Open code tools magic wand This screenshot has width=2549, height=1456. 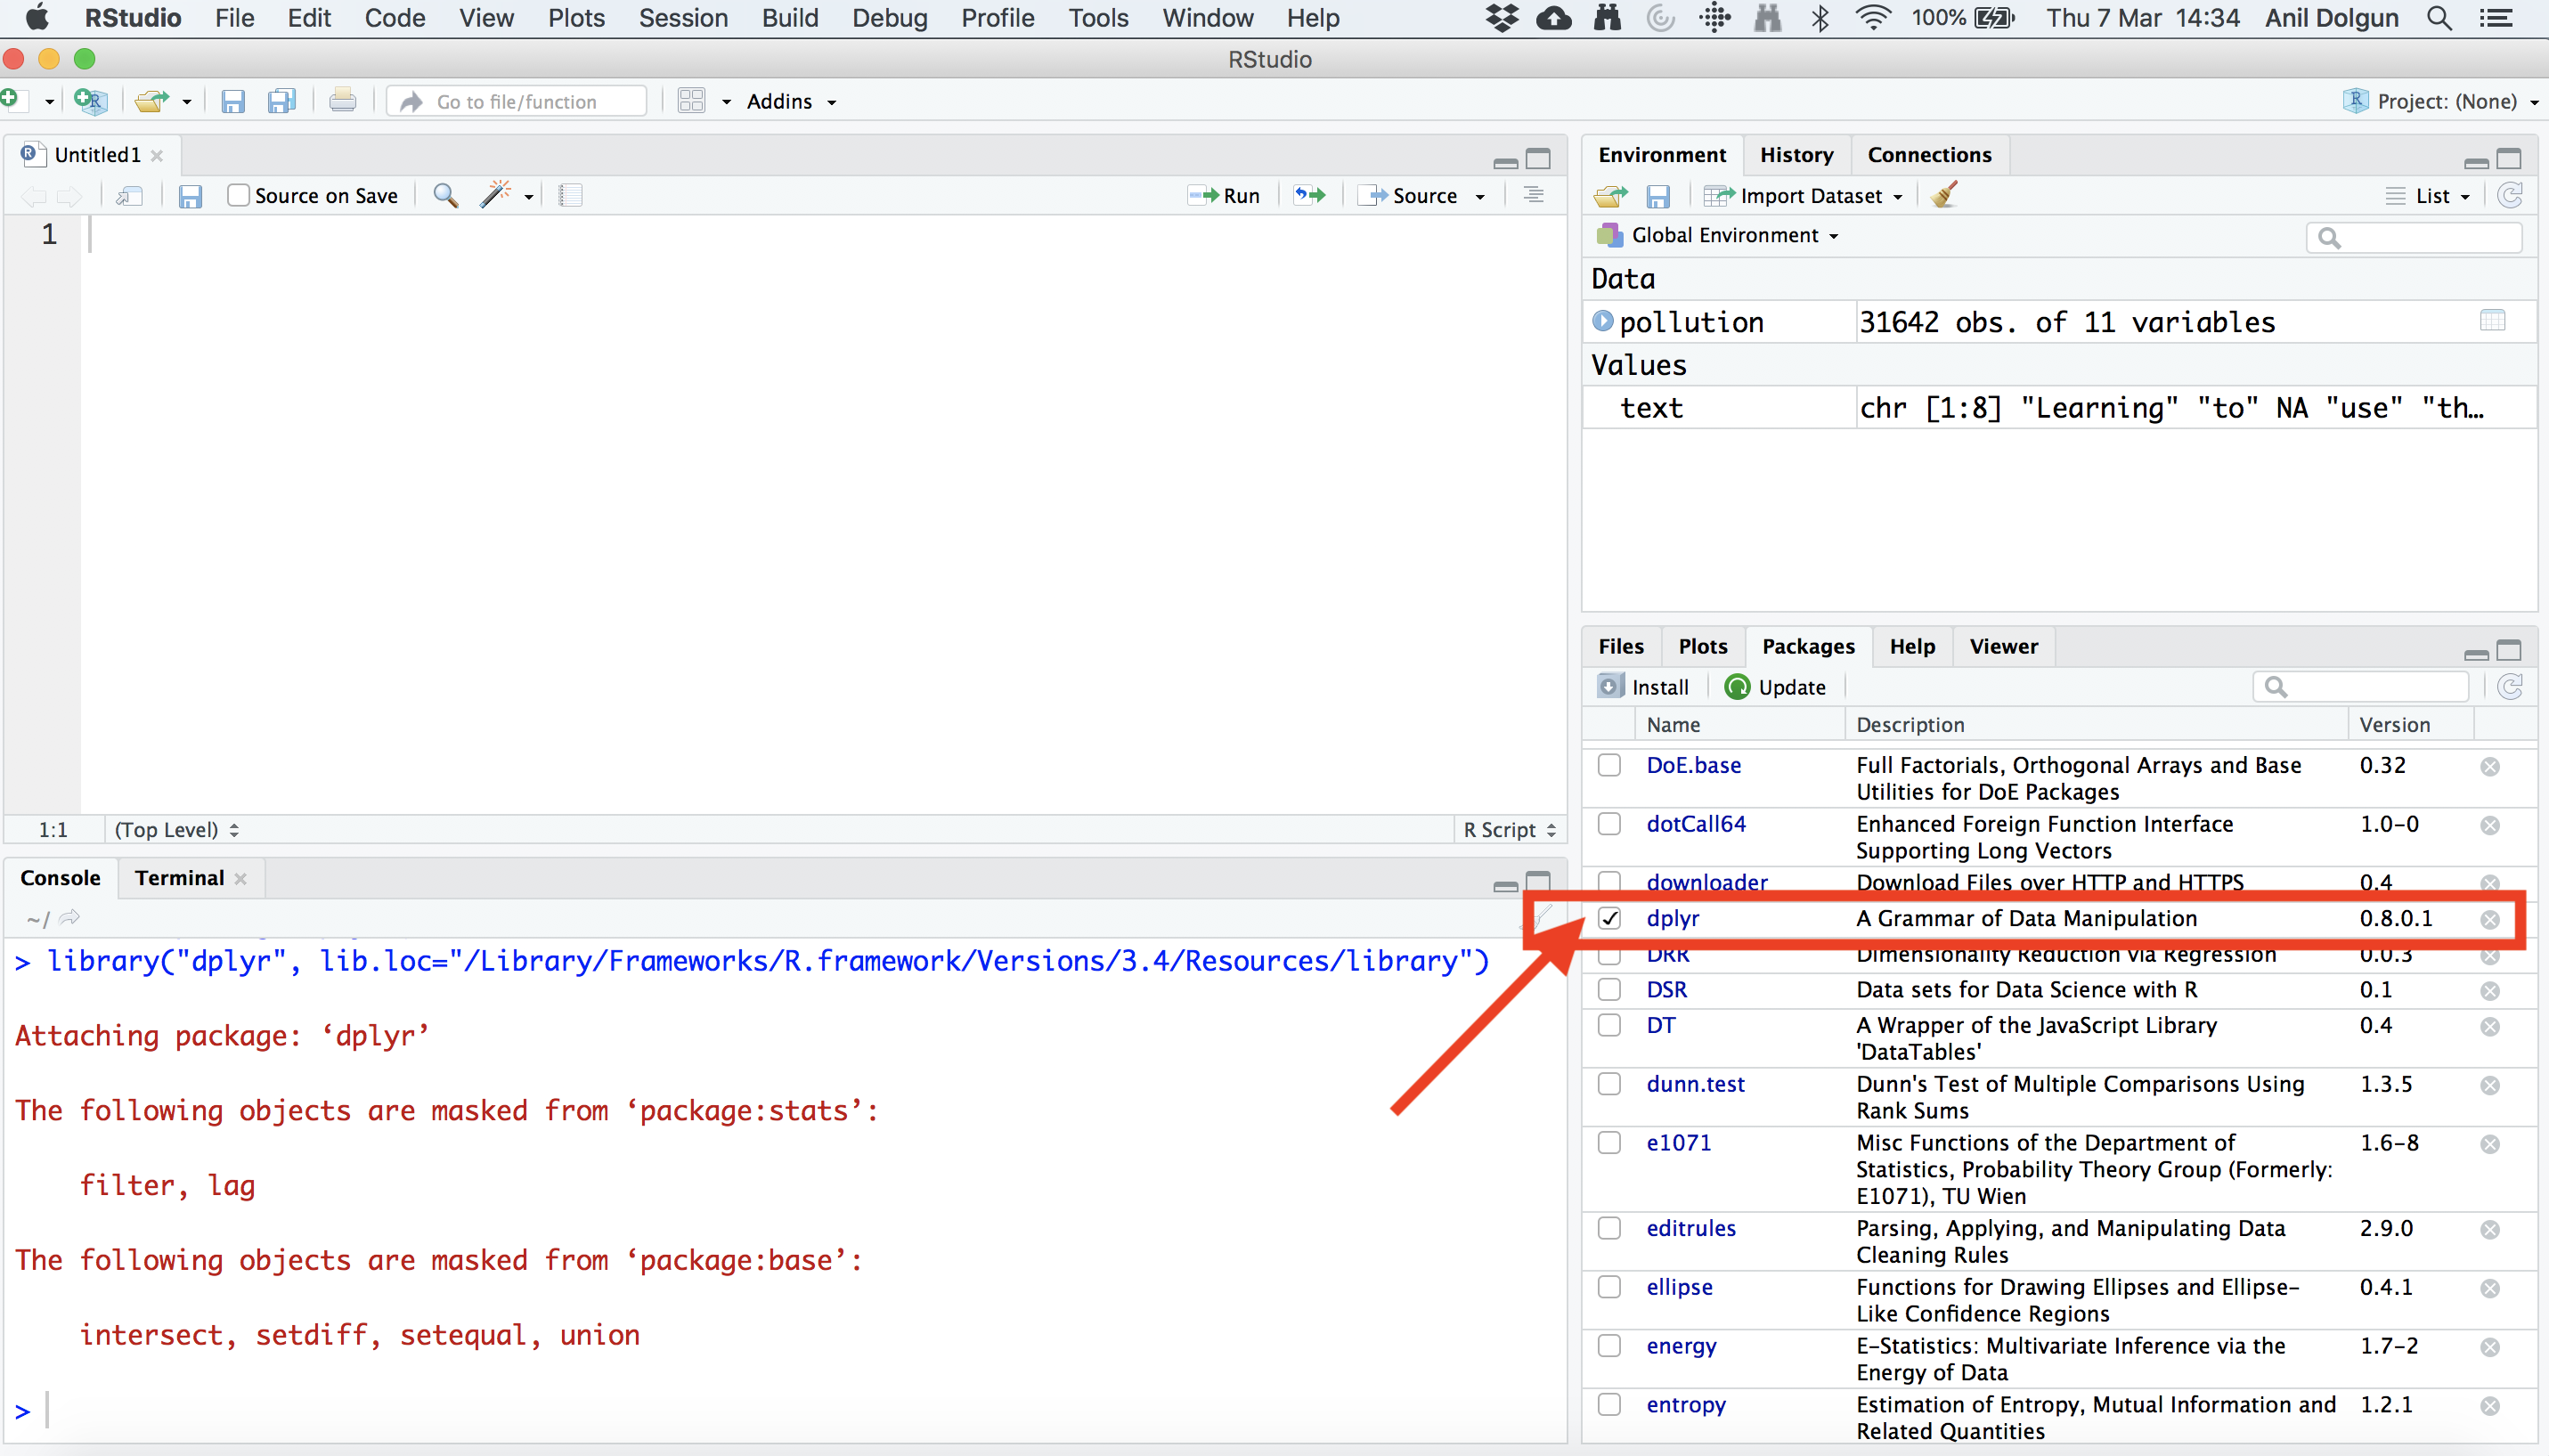click(x=495, y=195)
